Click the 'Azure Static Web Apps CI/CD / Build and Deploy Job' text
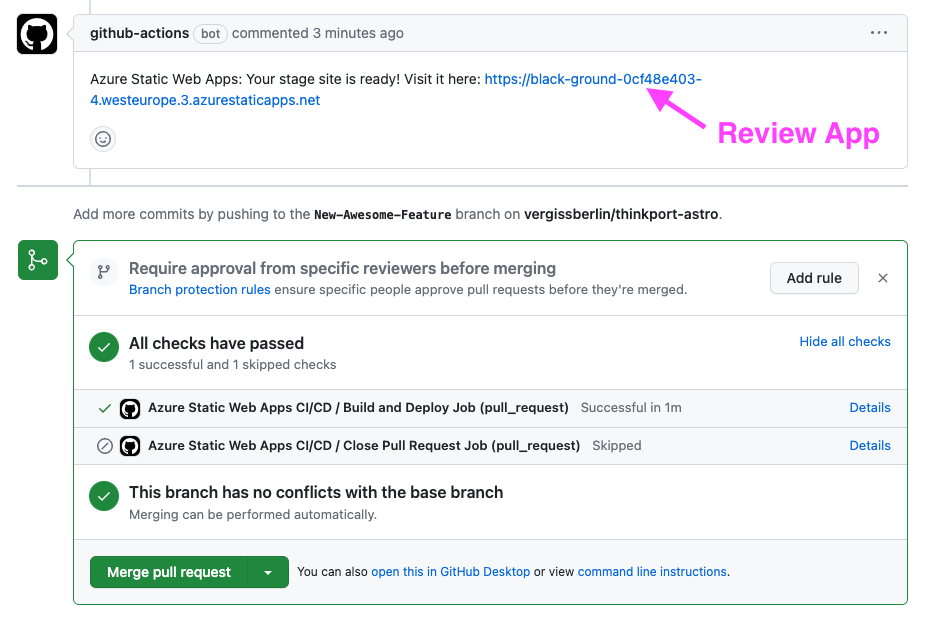Viewport: 926px width, 619px height. pyautogui.click(x=358, y=408)
